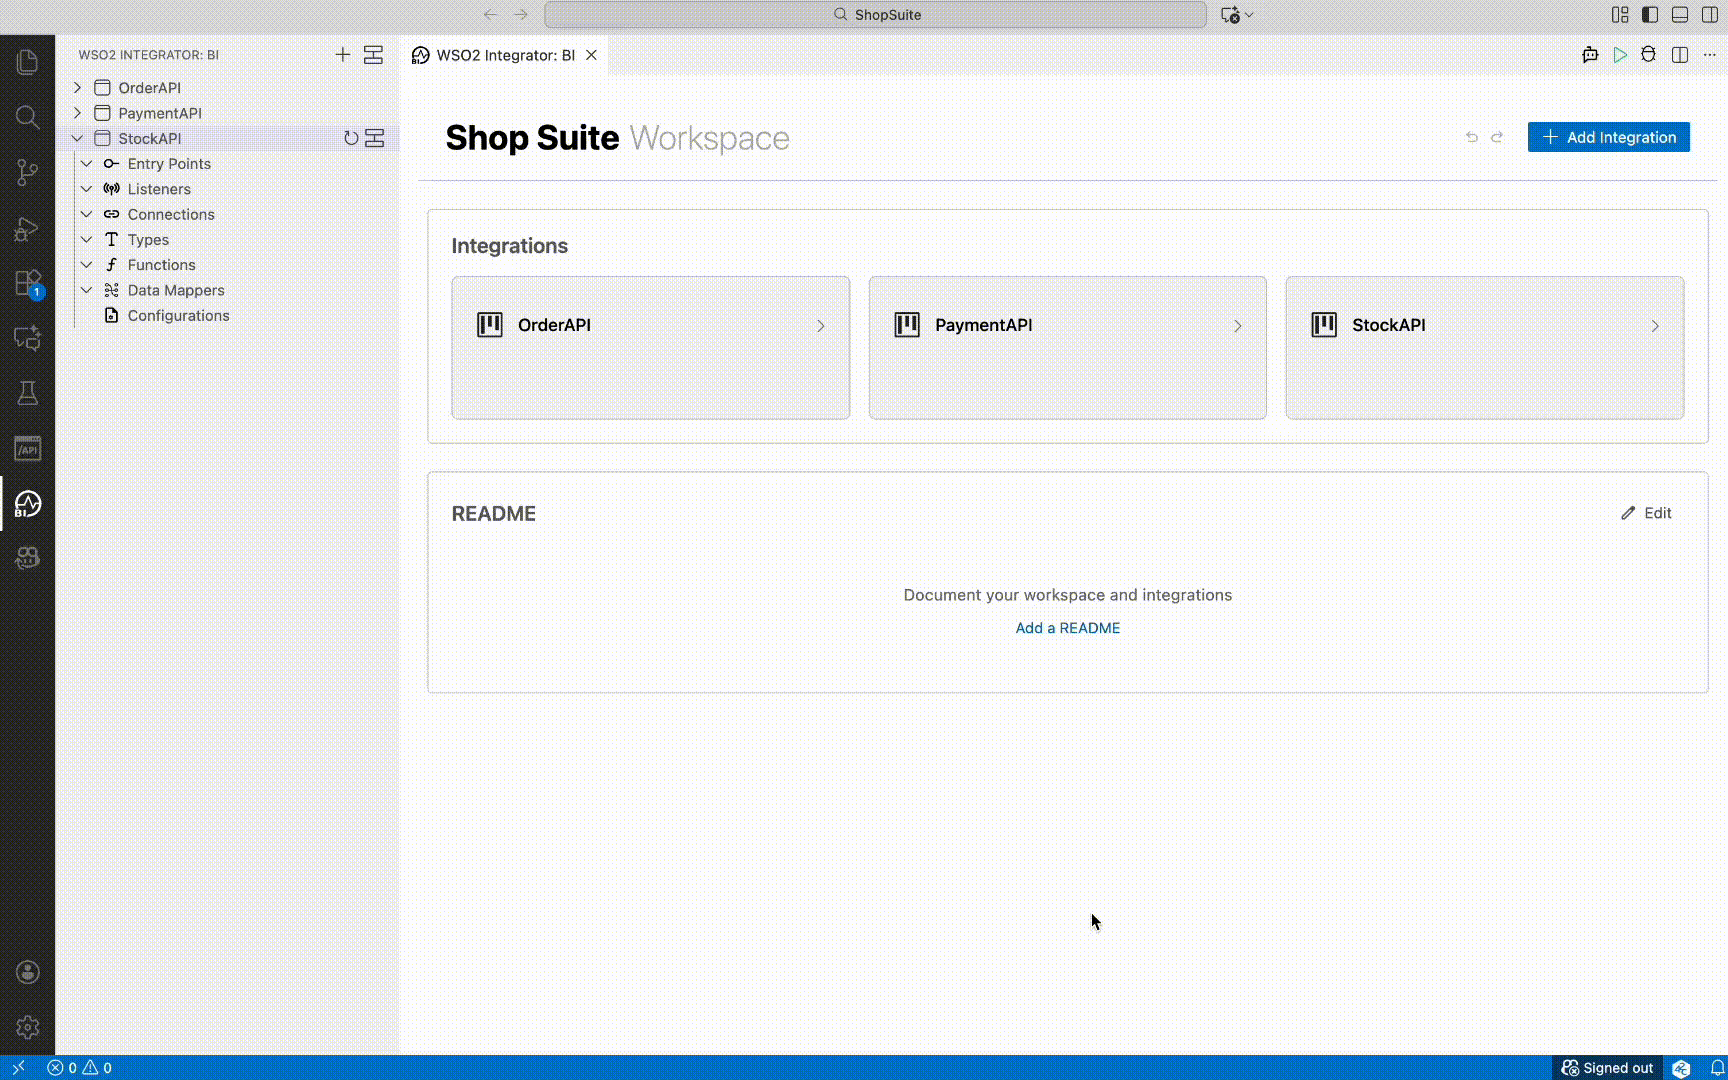The width and height of the screenshot is (1728, 1080).
Task: Open the WSO2 Integrator BI activity bar icon
Action: (27, 505)
